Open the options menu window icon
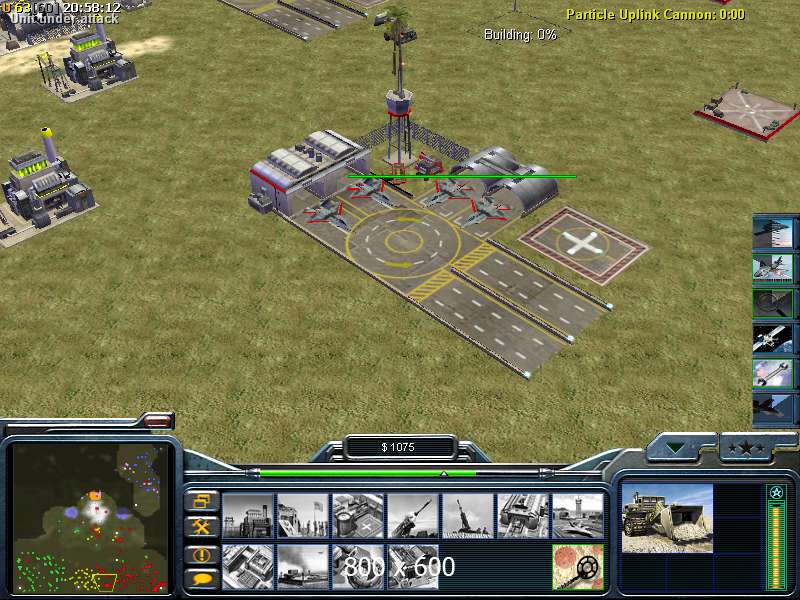Viewport: 800px width, 600px height. click(x=202, y=502)
